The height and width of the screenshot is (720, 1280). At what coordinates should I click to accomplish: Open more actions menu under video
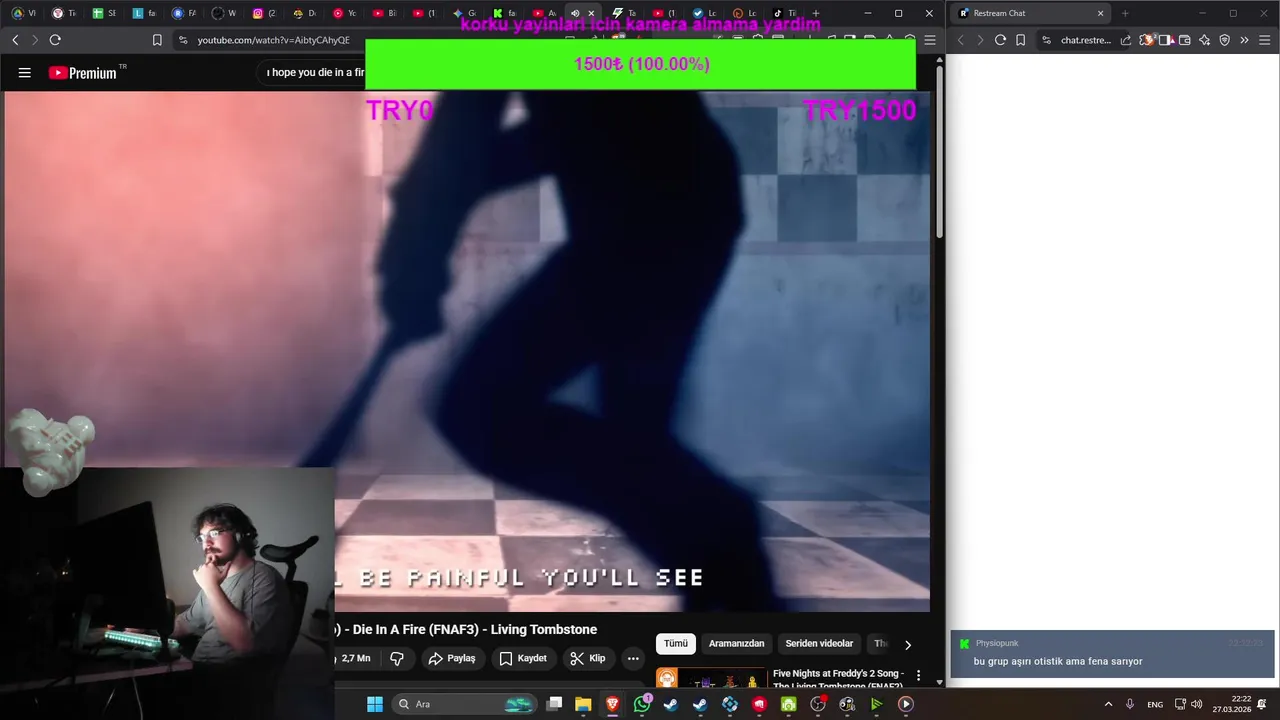tap(633, 658)
